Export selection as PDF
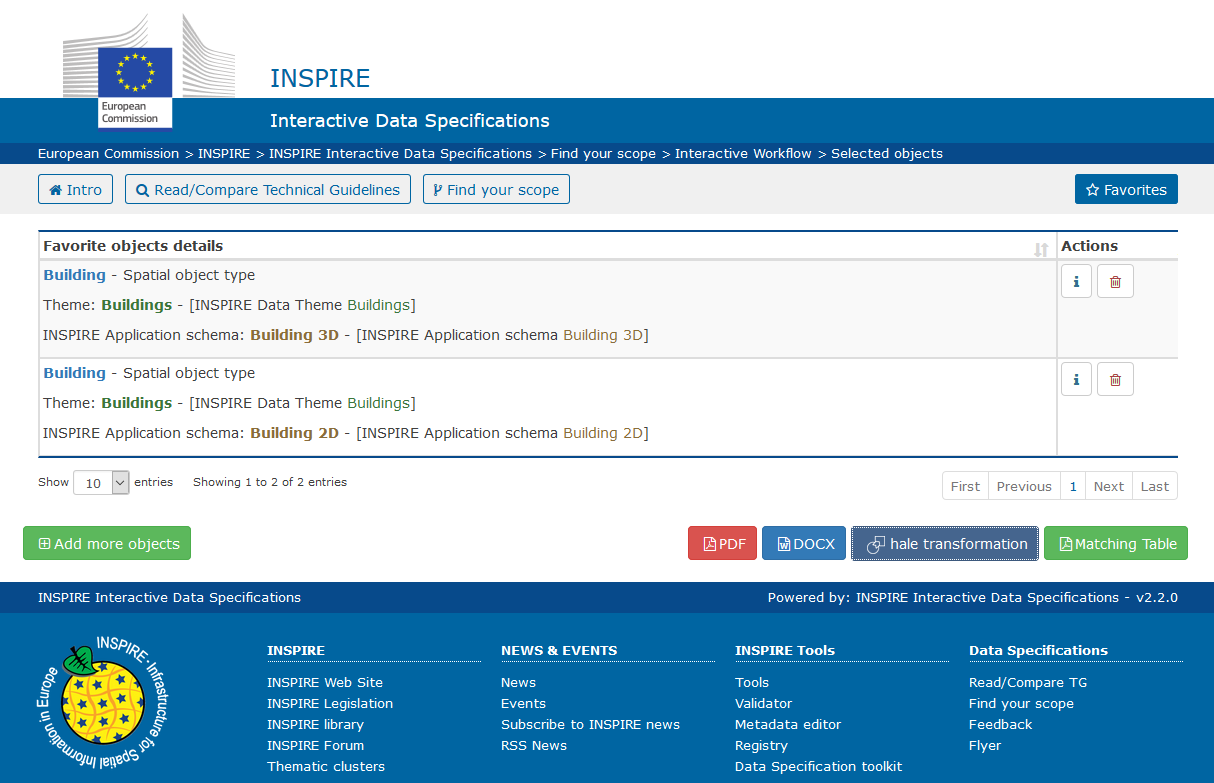 [722, 543]
